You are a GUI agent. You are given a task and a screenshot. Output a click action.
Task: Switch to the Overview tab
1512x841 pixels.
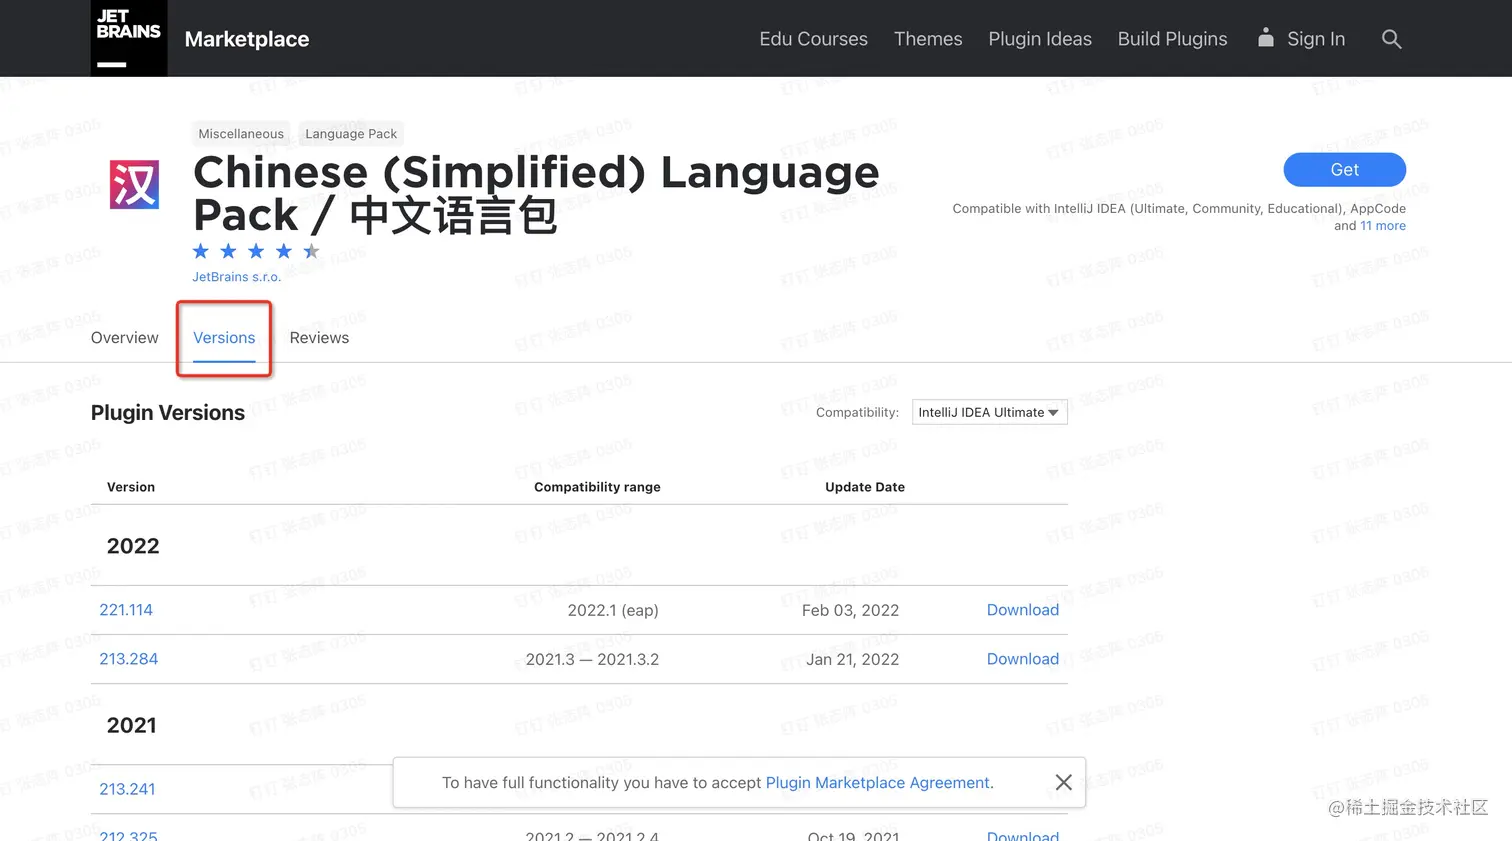[125, 338]
